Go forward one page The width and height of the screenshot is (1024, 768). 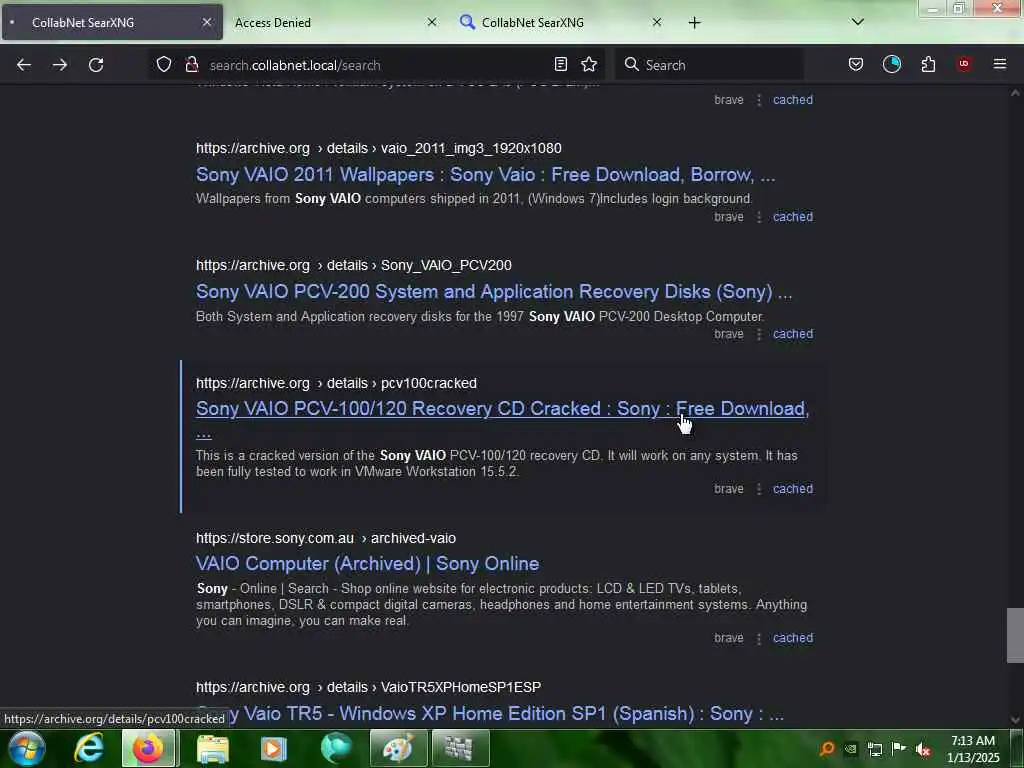pos(60,65)
